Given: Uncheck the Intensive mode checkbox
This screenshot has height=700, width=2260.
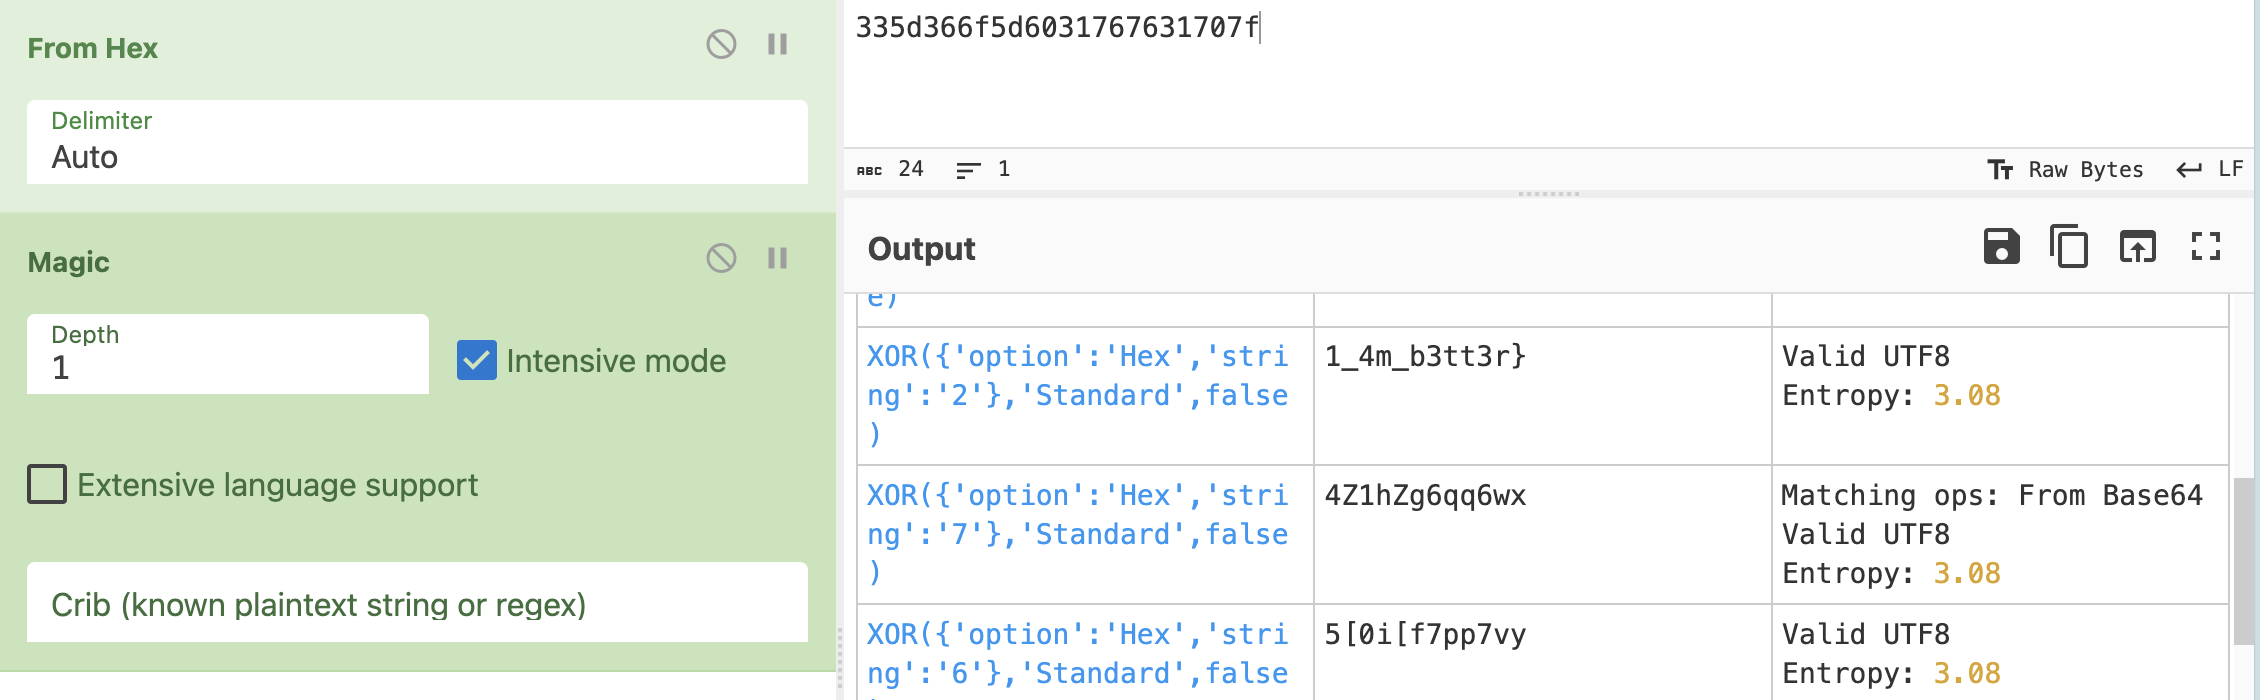Looking at the screenshot, I should (477, 361).
